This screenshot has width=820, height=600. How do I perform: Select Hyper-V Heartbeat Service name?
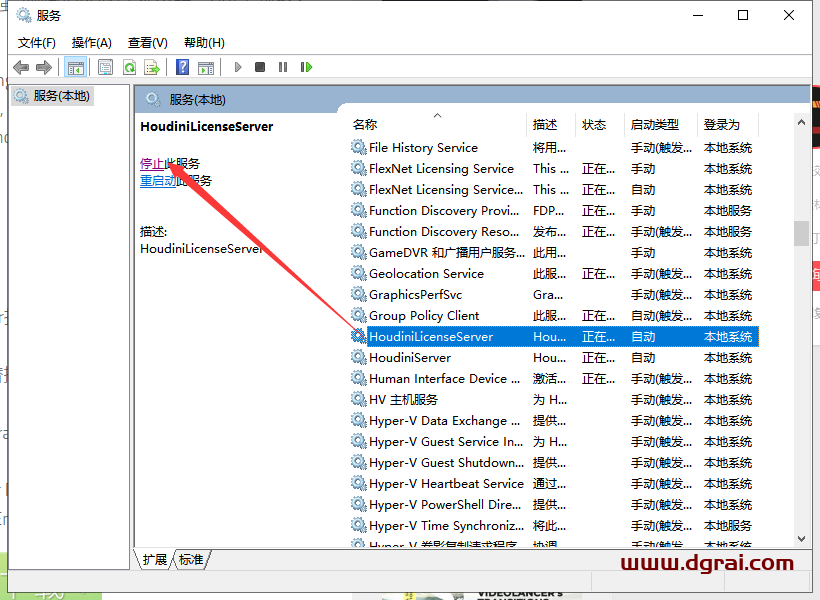446,483
